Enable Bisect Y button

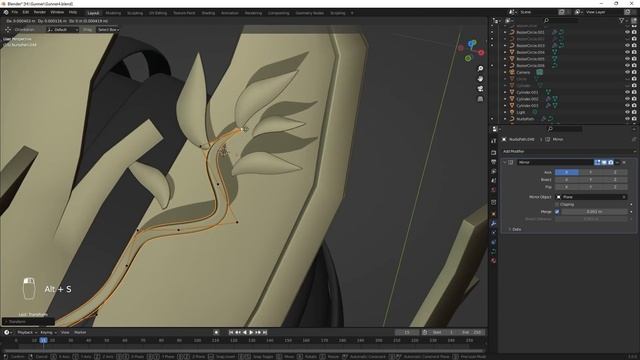(x=591, y=180)
